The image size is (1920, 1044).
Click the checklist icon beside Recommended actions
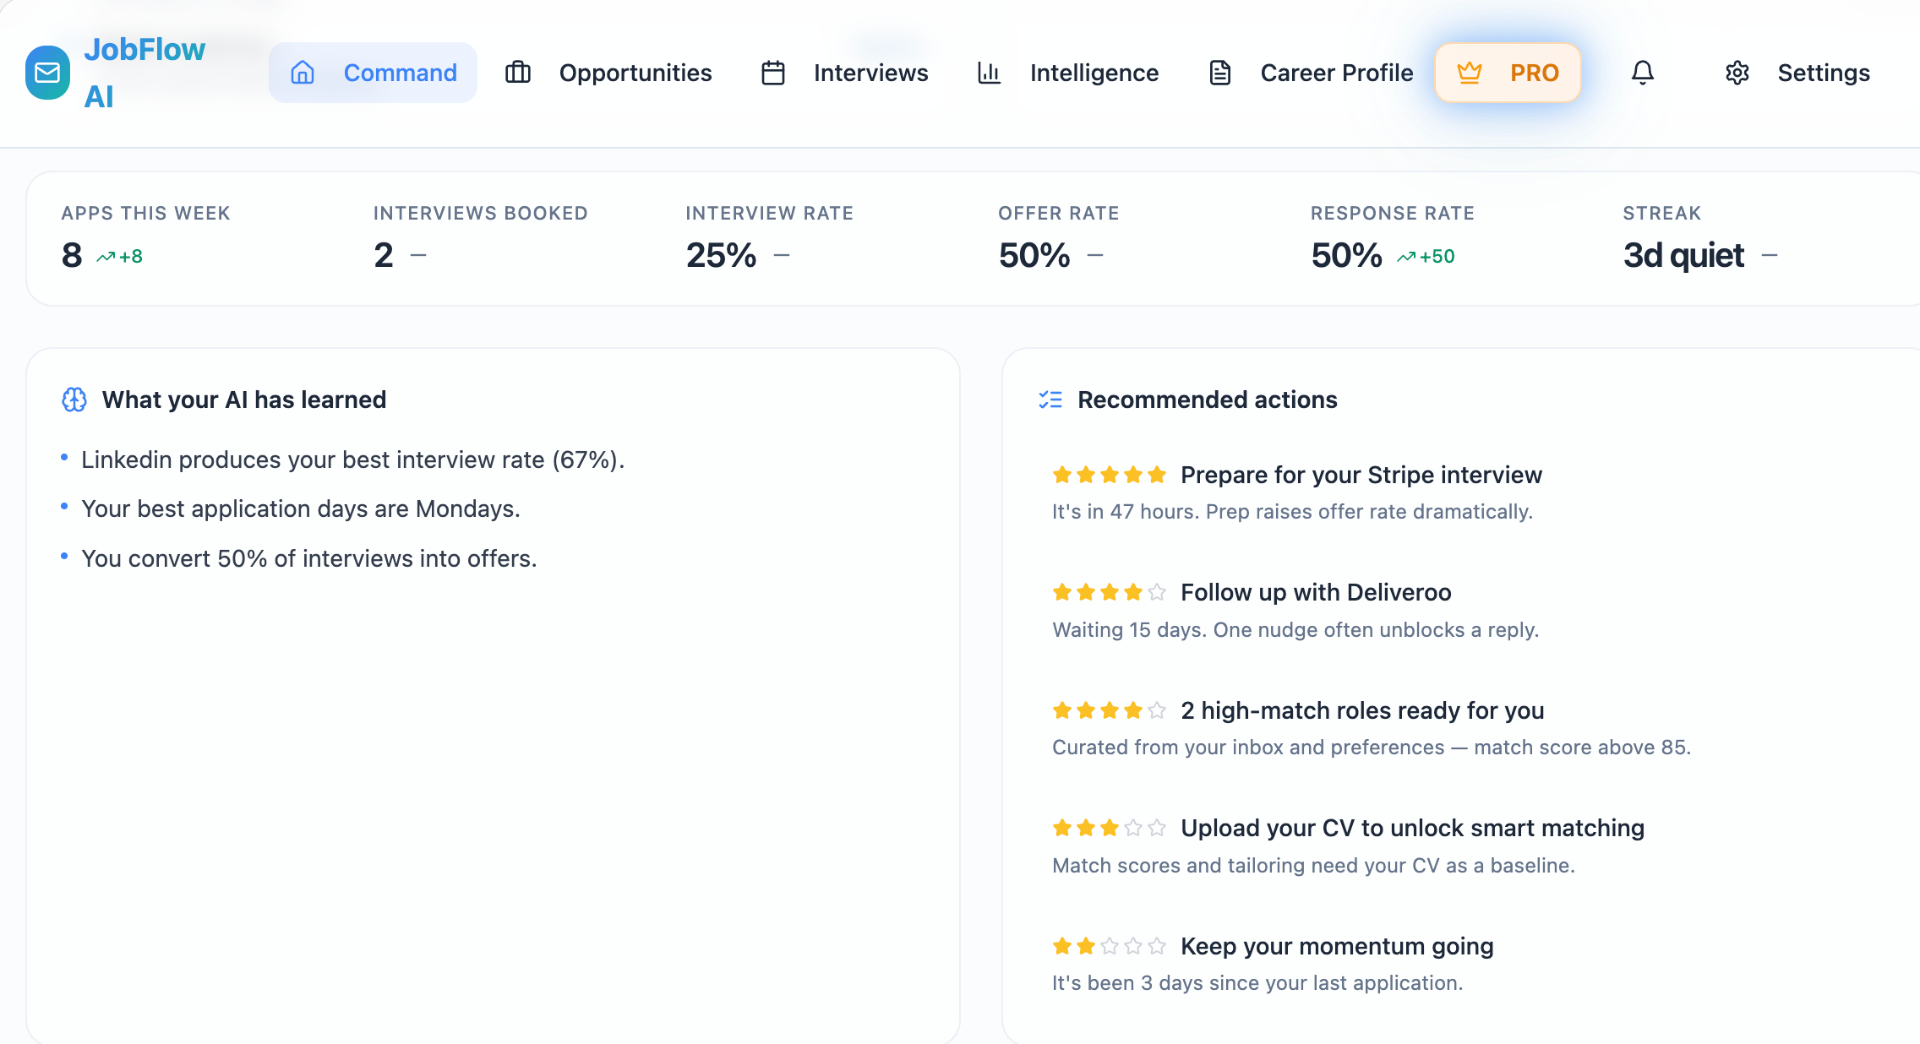click(1050, 400)
